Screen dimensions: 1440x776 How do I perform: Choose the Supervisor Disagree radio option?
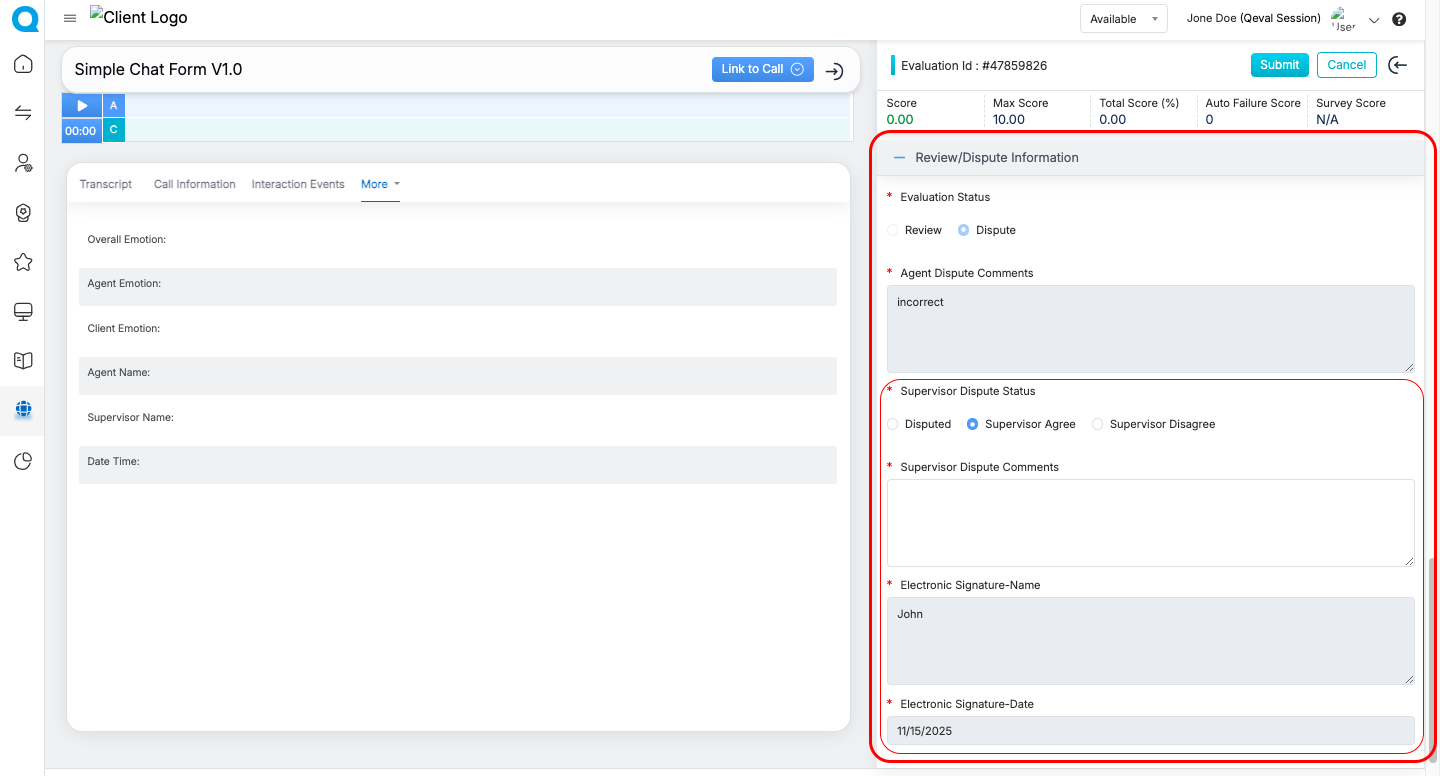1097,424
